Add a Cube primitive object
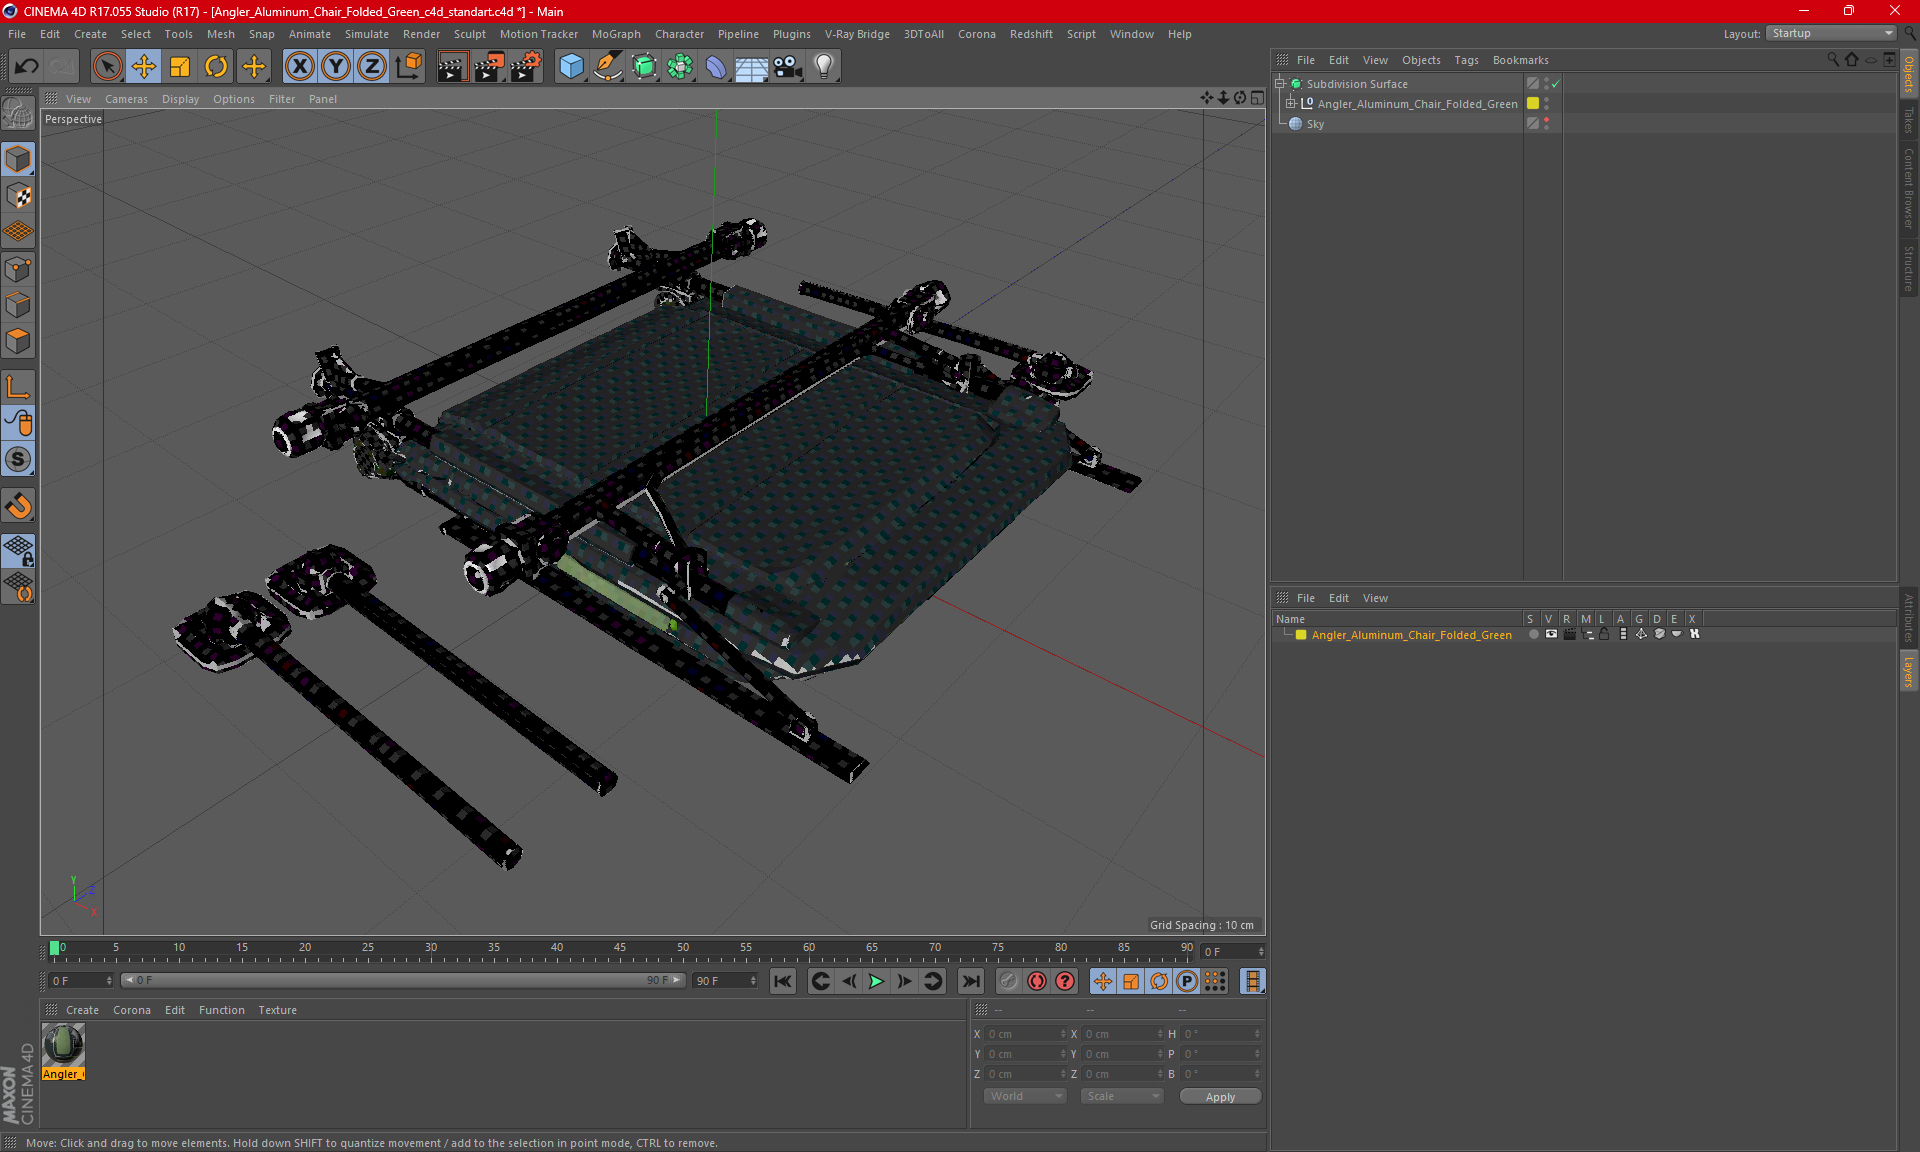This screenshot has height=1152, width=1920. point(571,67)
